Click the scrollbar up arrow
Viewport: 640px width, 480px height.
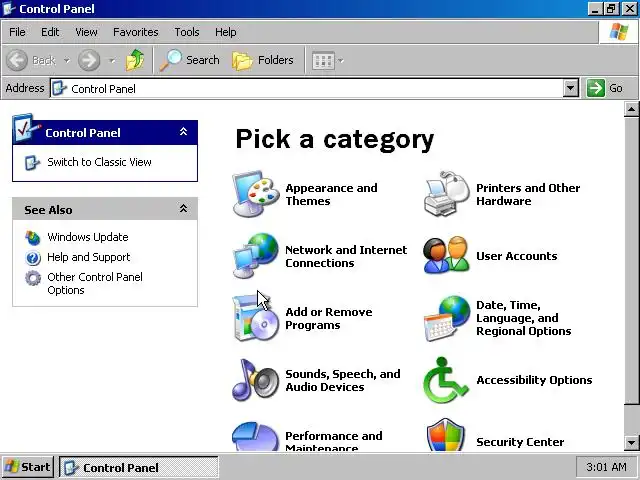[x=631, y=109]
